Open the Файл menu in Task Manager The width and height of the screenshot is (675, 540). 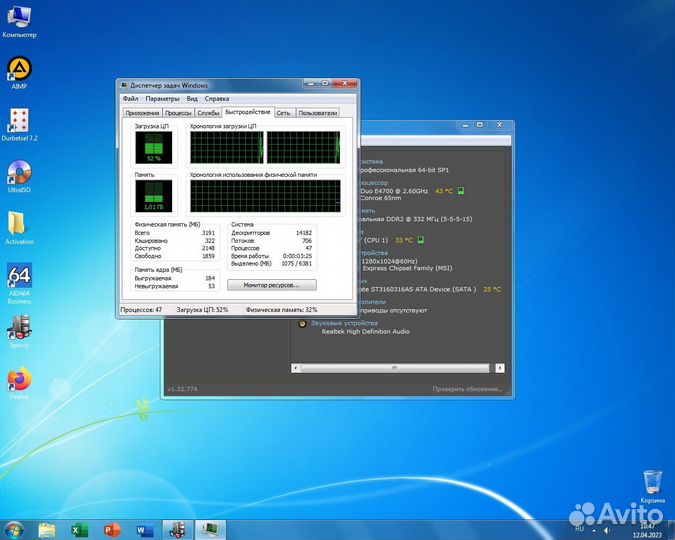[130, 99]
